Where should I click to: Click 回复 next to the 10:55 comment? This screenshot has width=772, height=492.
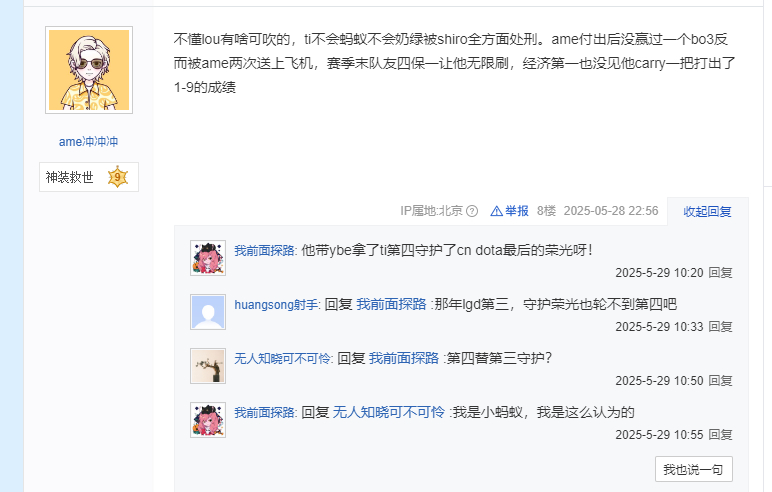click(x=720, y=434)
